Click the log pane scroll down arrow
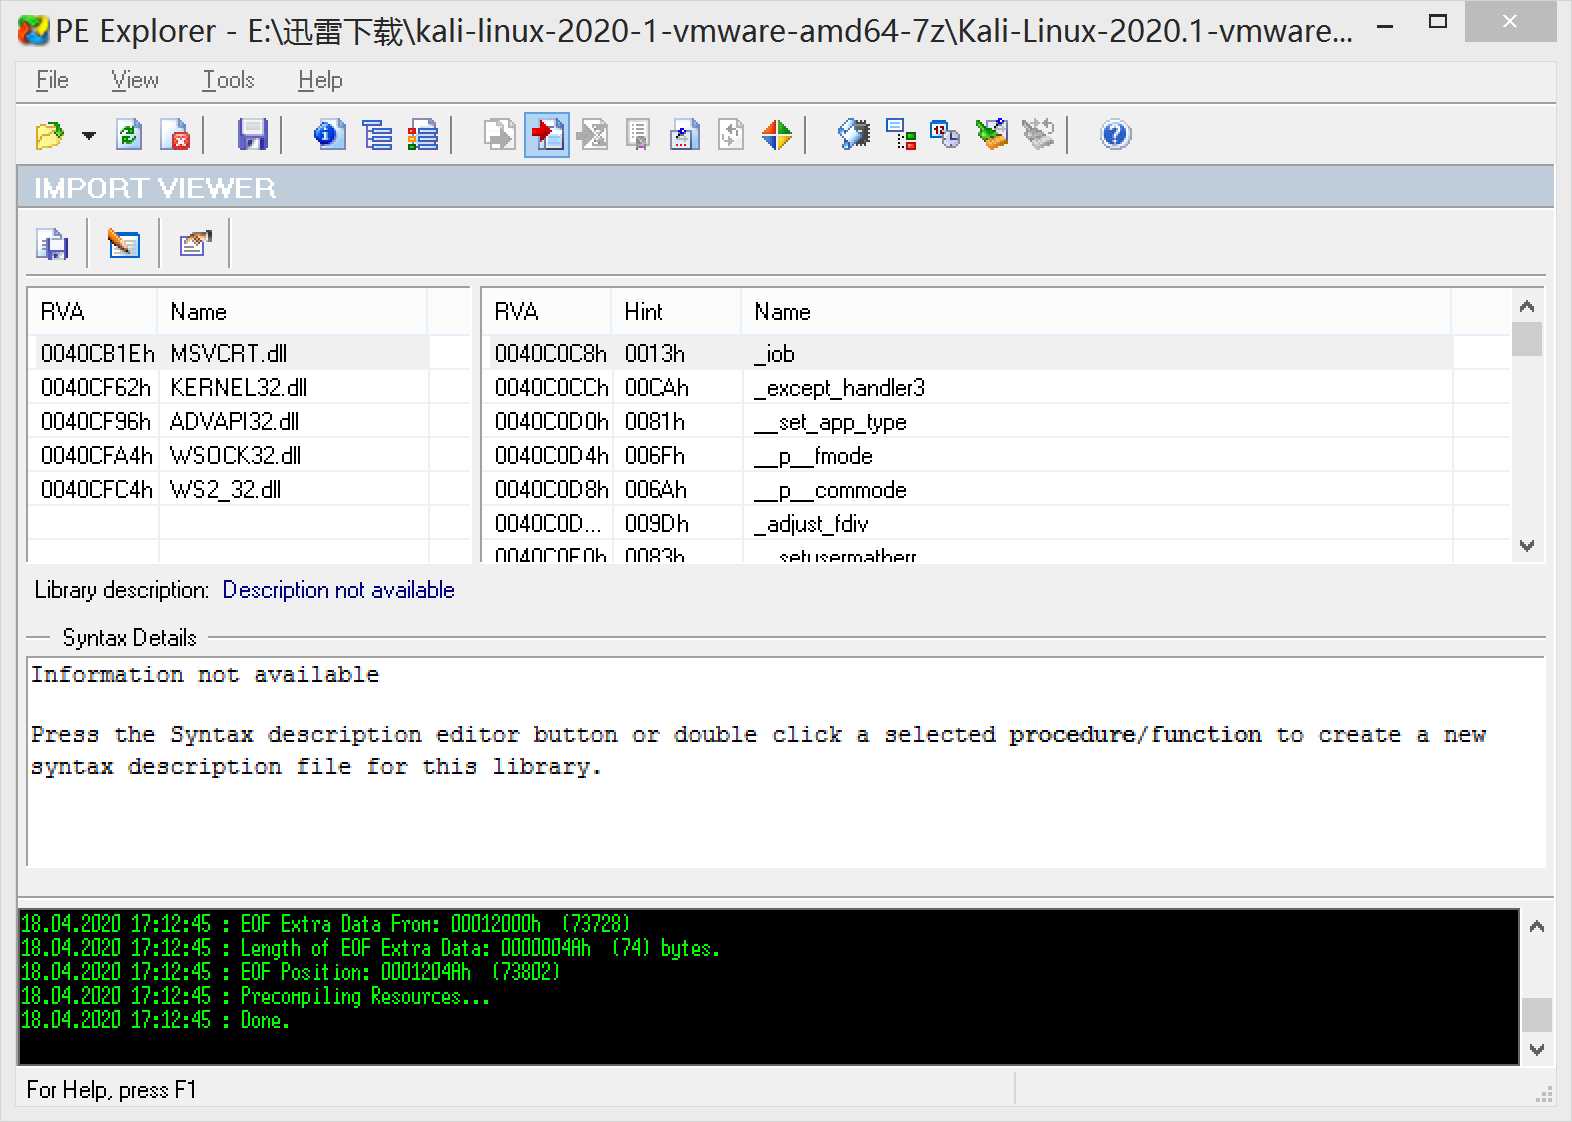The height and width of the screenshot is (1122, 1572). [1537, 1050]
